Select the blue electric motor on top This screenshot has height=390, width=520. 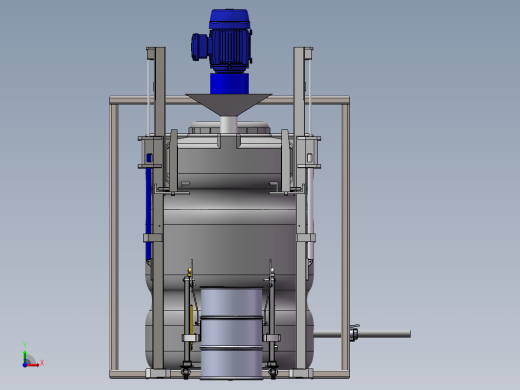pyautogui.click(x=230, y=41)
